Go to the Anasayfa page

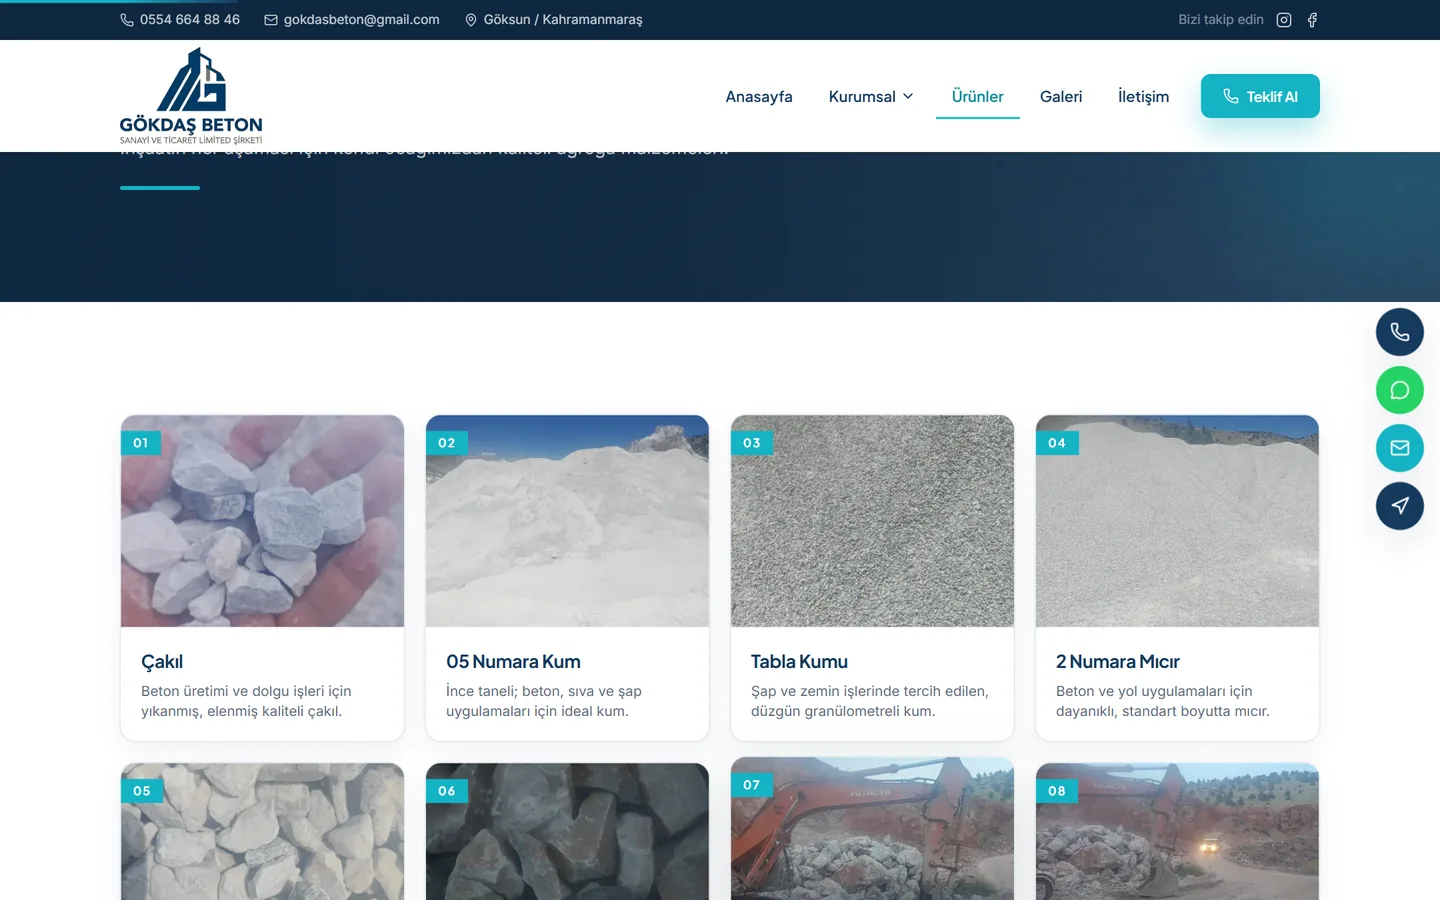pos(759,97)
